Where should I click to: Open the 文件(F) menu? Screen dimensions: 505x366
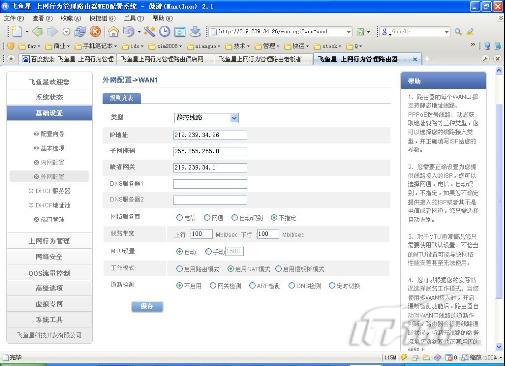click(14, 18)
